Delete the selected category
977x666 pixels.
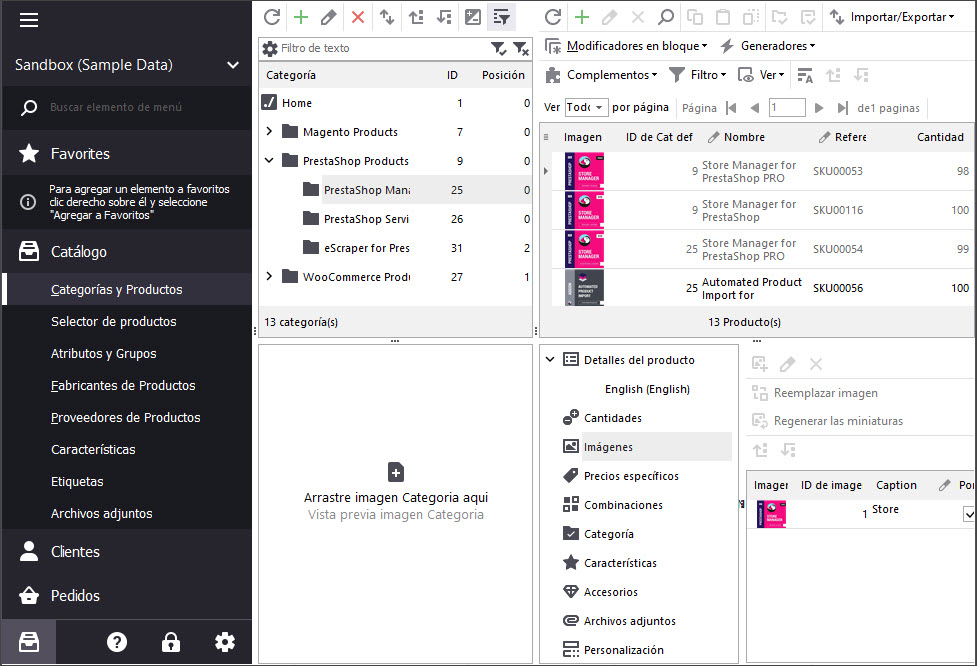point(358,17)
